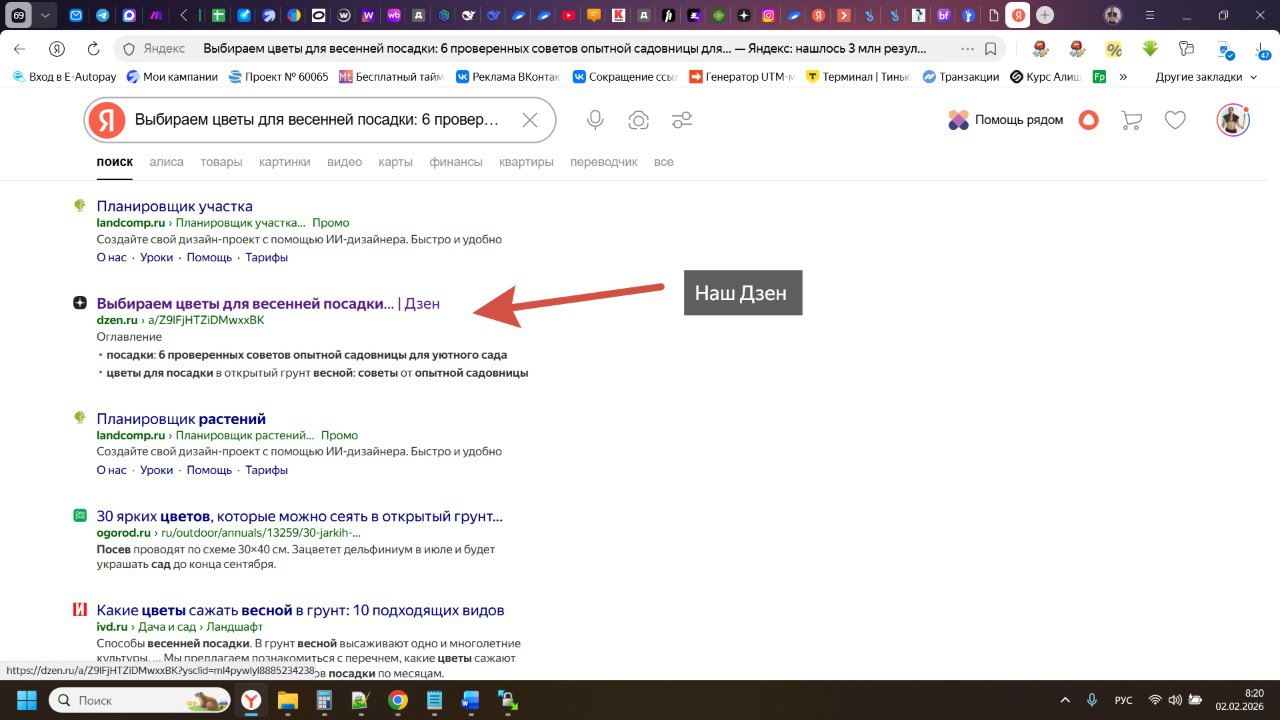Switch to the квартиры search tab

point(526,162)
